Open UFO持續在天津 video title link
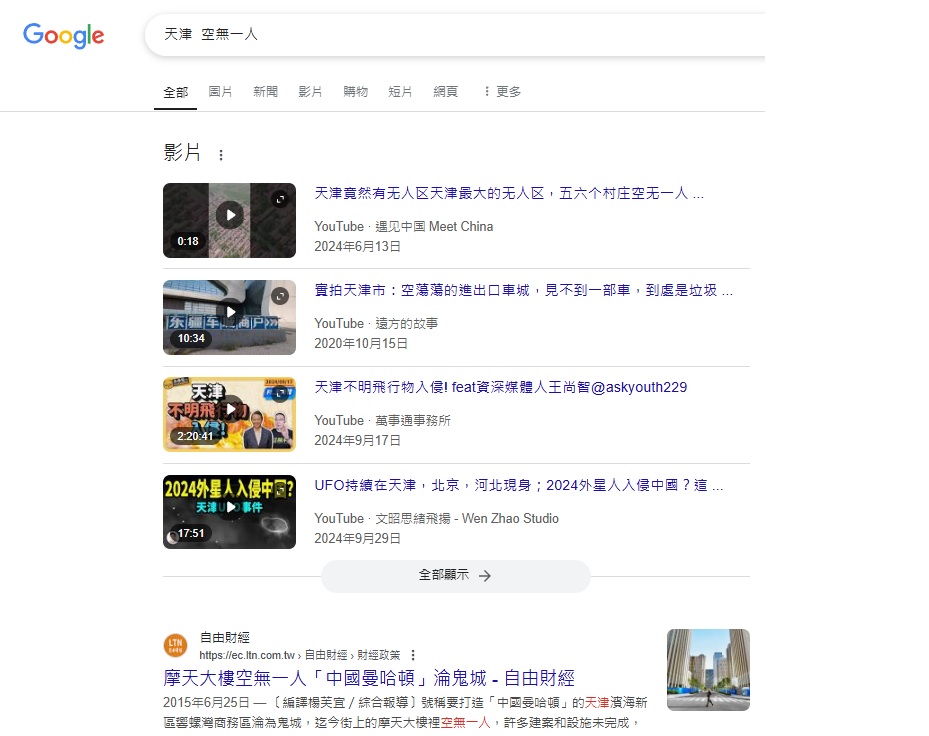The height and width of the screenshot is (736, 929). click(518, 485)
